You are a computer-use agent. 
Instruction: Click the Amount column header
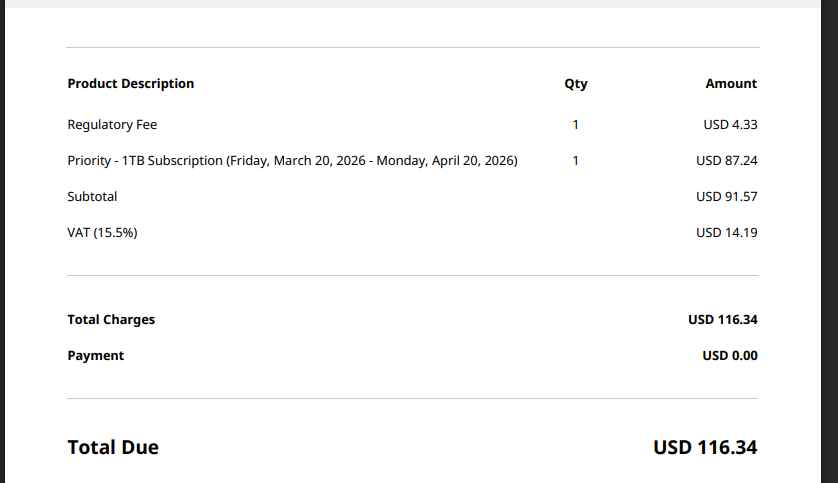pos(731,84)
